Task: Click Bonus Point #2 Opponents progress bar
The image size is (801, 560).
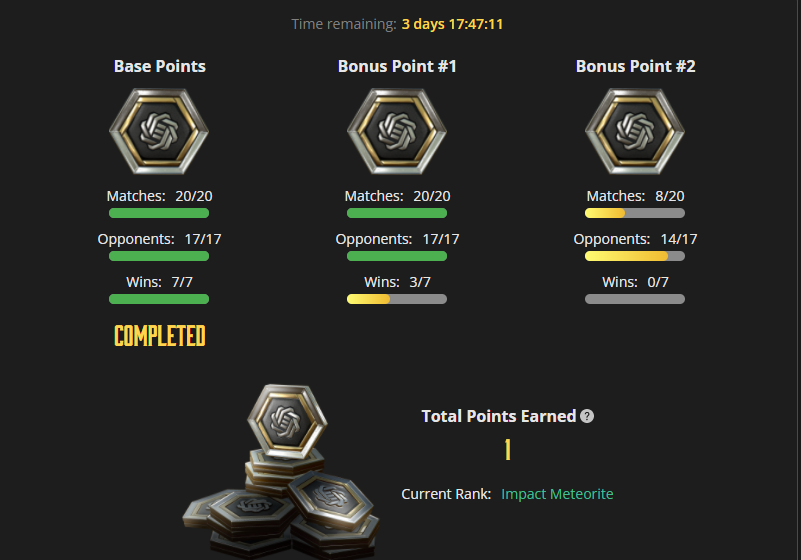Action: [x=635, y=256]
